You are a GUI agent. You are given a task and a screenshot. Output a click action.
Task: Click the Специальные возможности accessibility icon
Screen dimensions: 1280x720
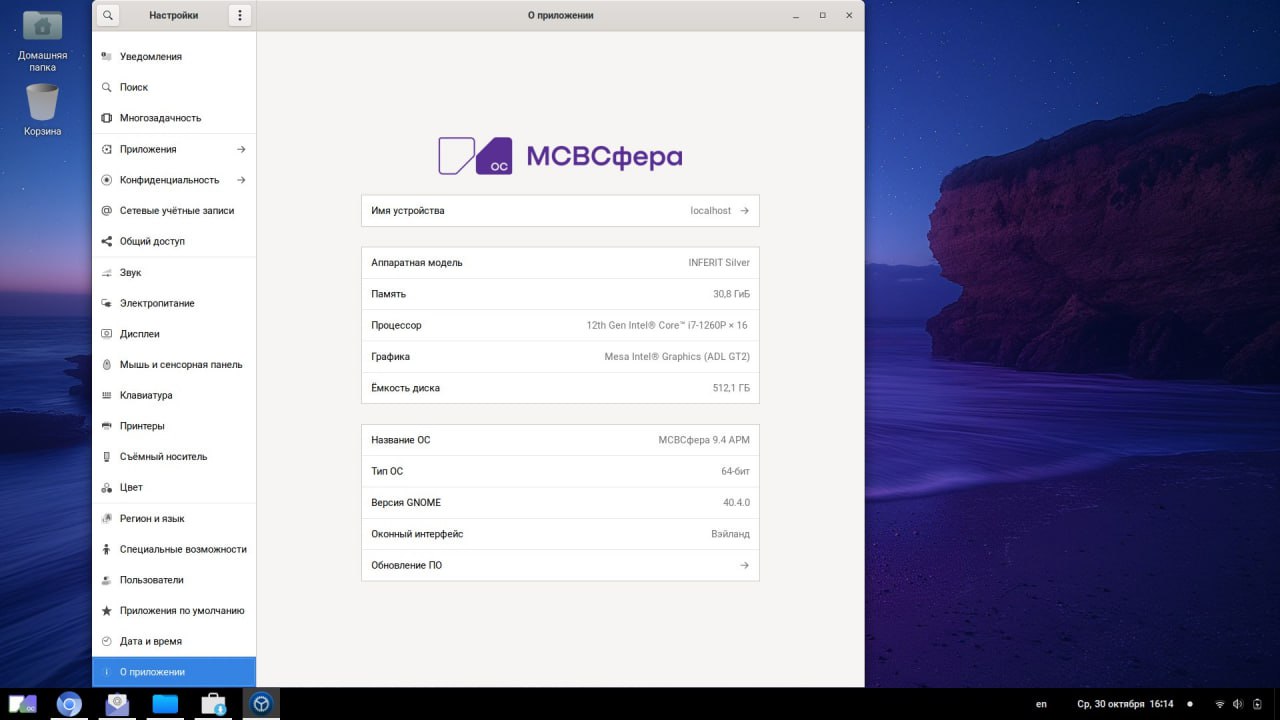[x=106, y=549]
